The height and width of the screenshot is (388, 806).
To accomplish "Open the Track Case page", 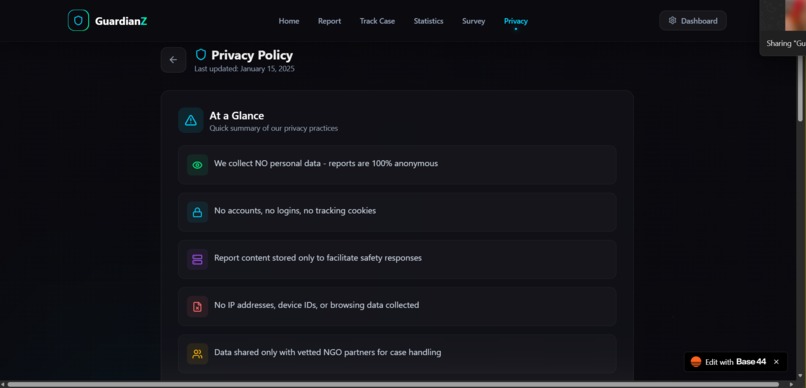I will 377,21.
